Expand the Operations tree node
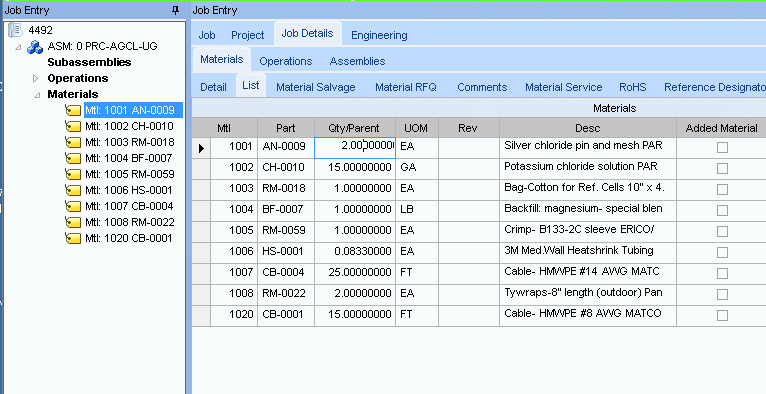Viewport: 766px width, 394px height. tap(35, 78)
